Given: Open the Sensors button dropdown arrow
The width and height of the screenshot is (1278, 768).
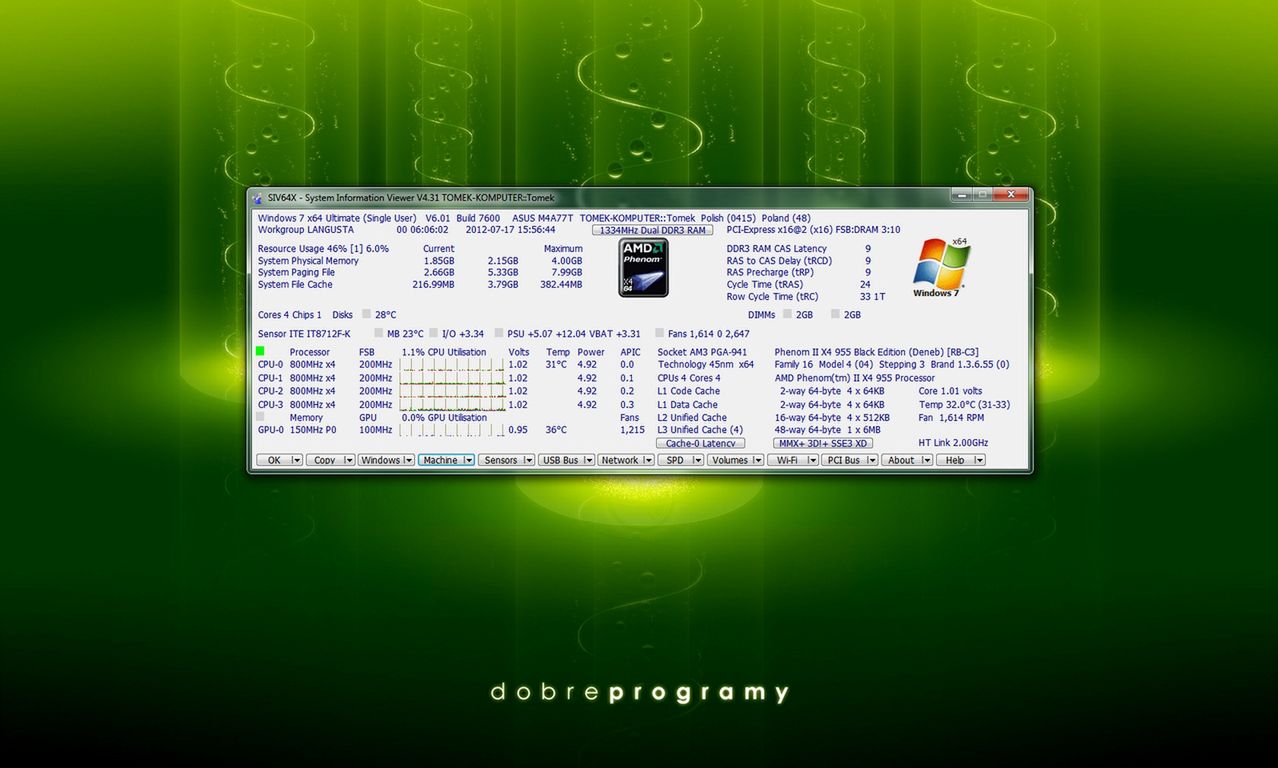Looking at the screenshot, I should click(528, 460).
